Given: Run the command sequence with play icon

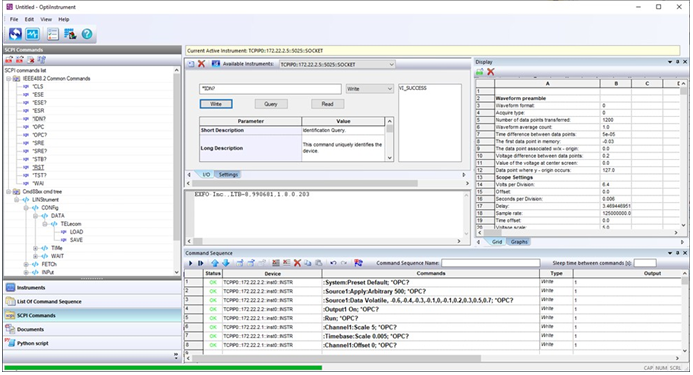Looking at the screenshot, I should click(x=190, y=263).
